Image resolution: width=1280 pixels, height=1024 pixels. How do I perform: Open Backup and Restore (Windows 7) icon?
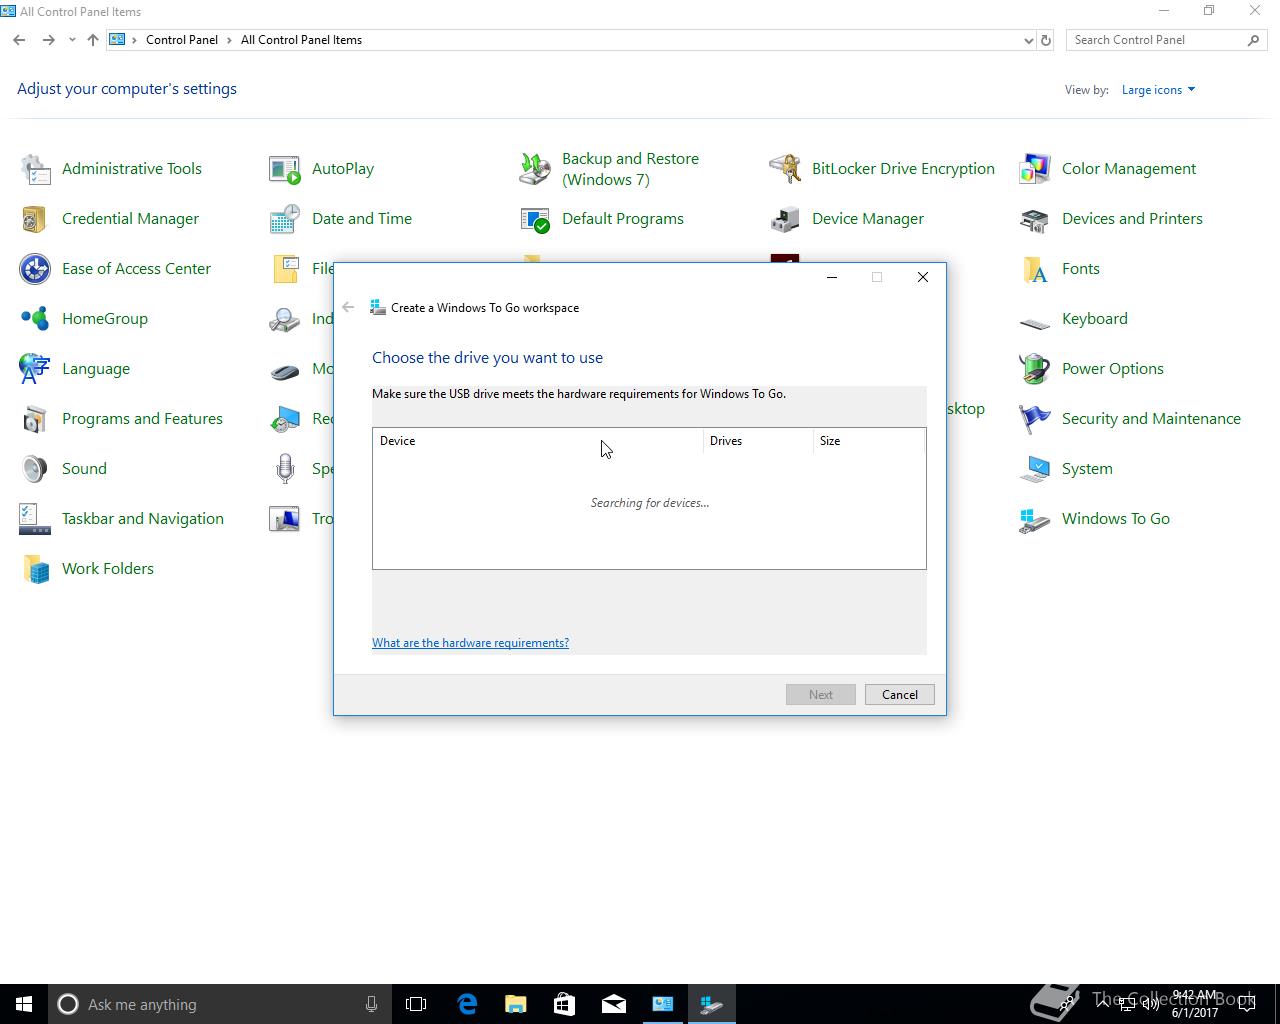click(x=535, y=169)
